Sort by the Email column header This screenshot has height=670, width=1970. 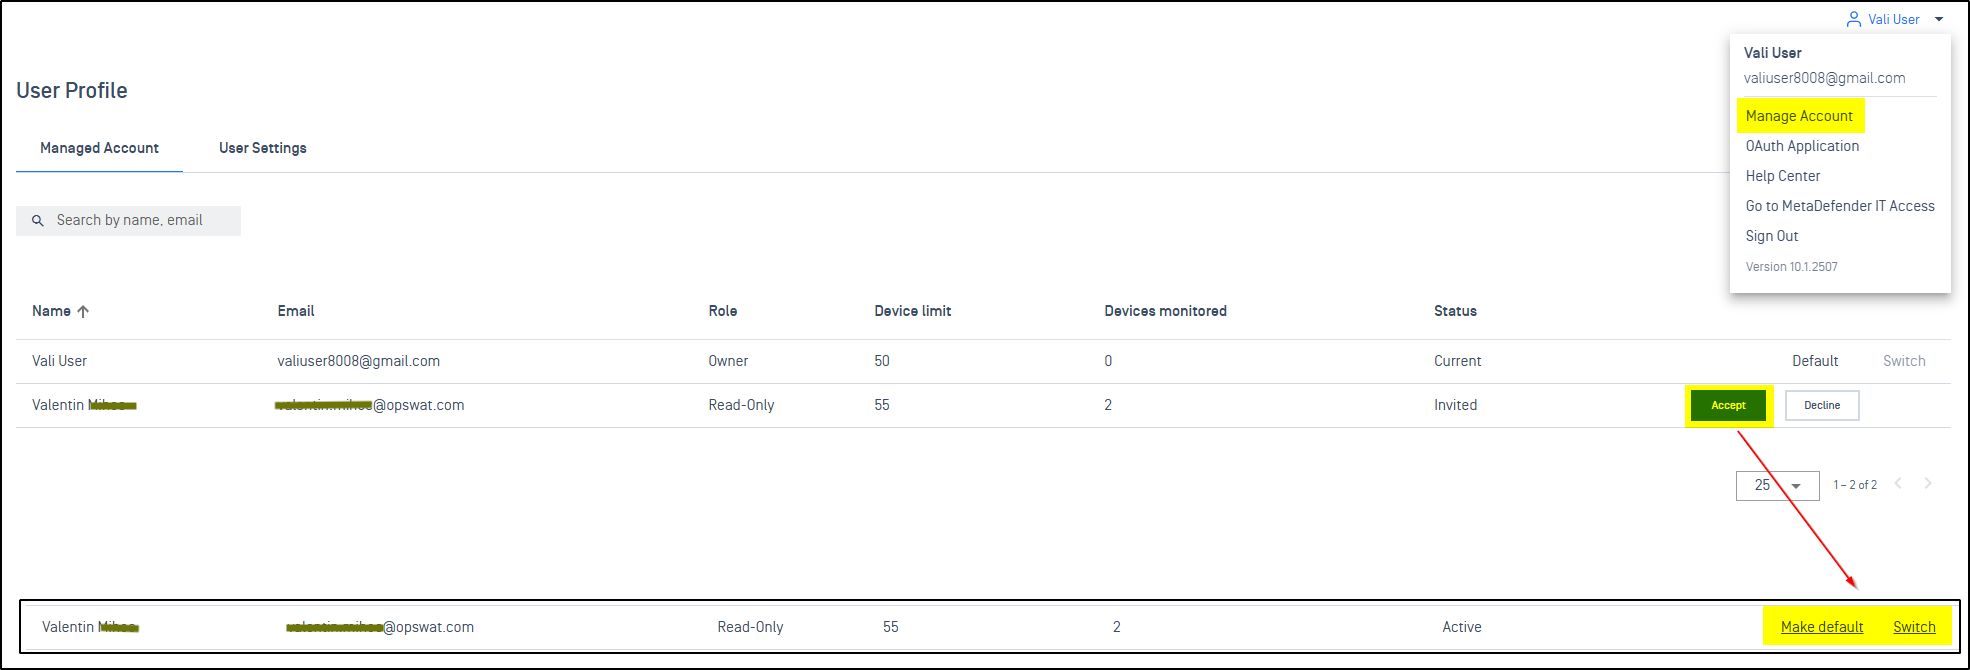(296, 311)
